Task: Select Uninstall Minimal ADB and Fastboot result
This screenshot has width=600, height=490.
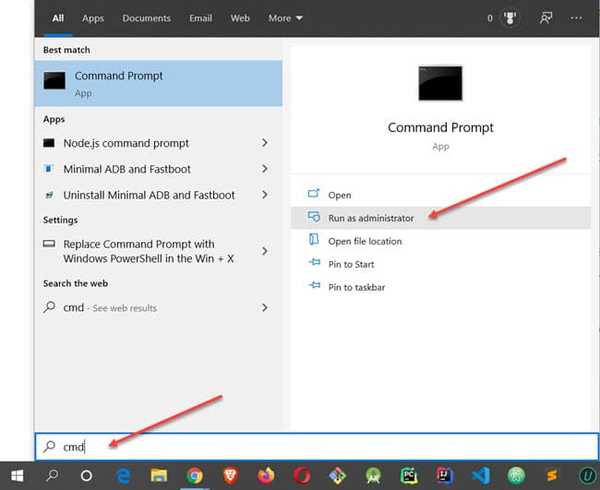Action: [x=149, y=195]
